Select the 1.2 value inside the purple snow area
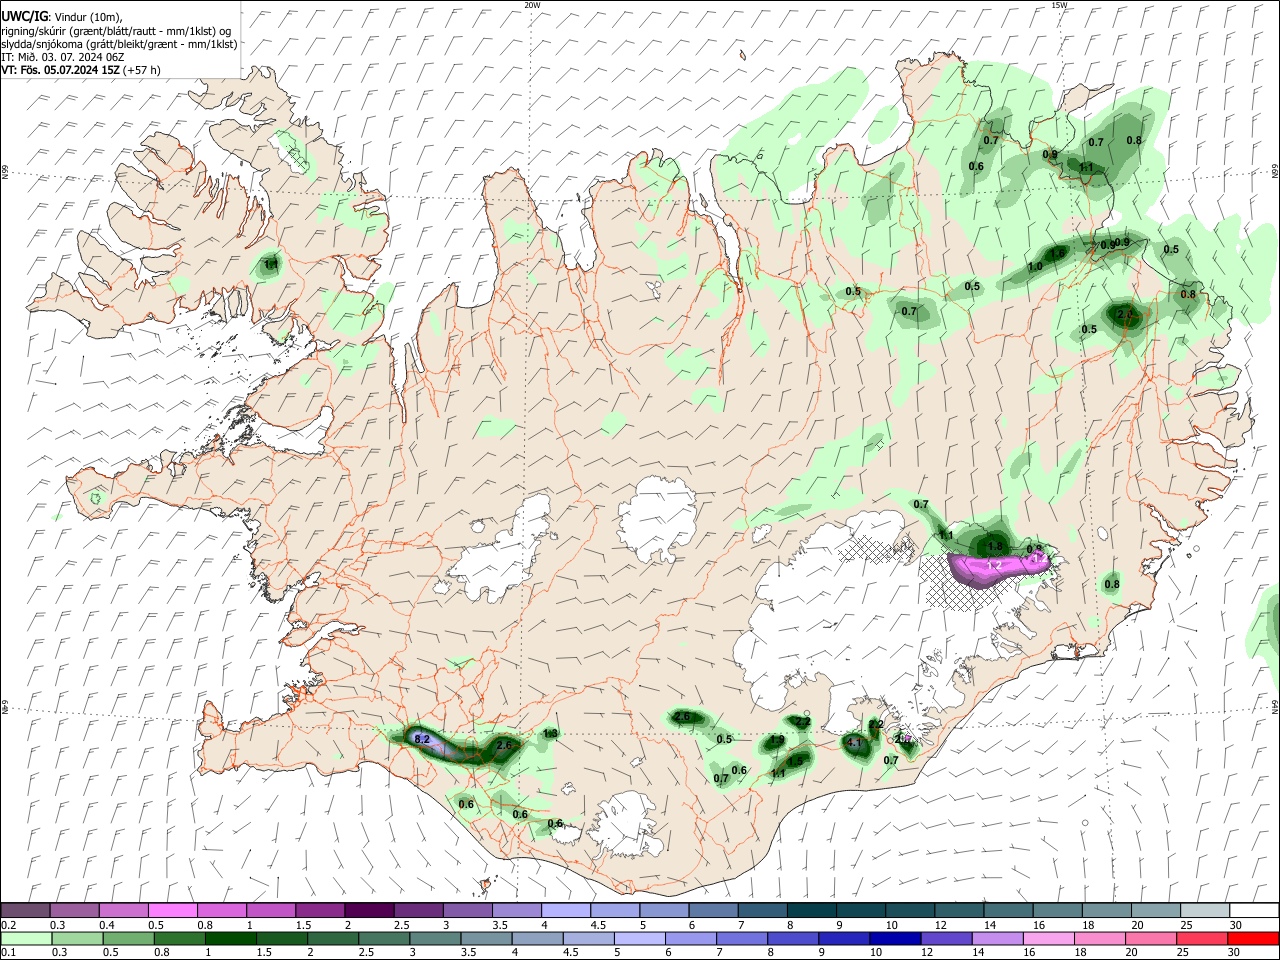The height and width of the screenshot is (960, 1280). point(995,566)
